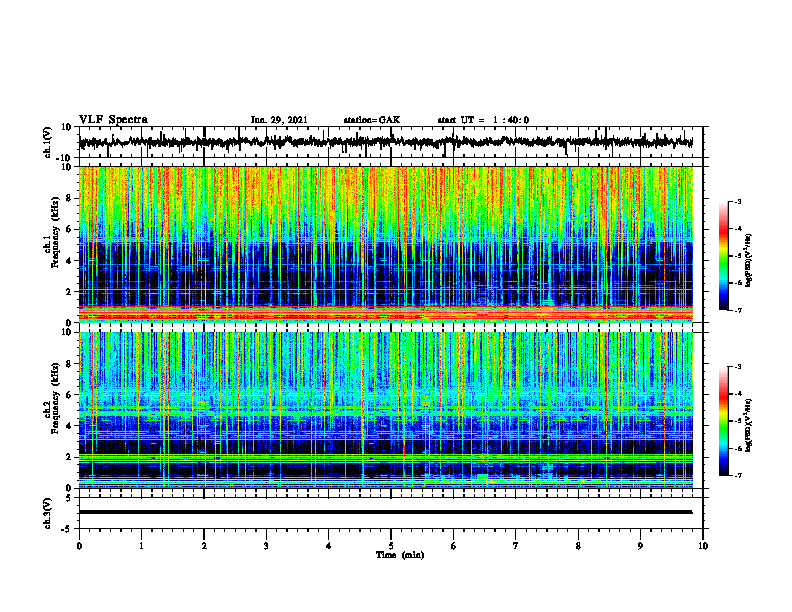Click the time axis tick label '0'
792x612 pixels.
pos(79,546)
